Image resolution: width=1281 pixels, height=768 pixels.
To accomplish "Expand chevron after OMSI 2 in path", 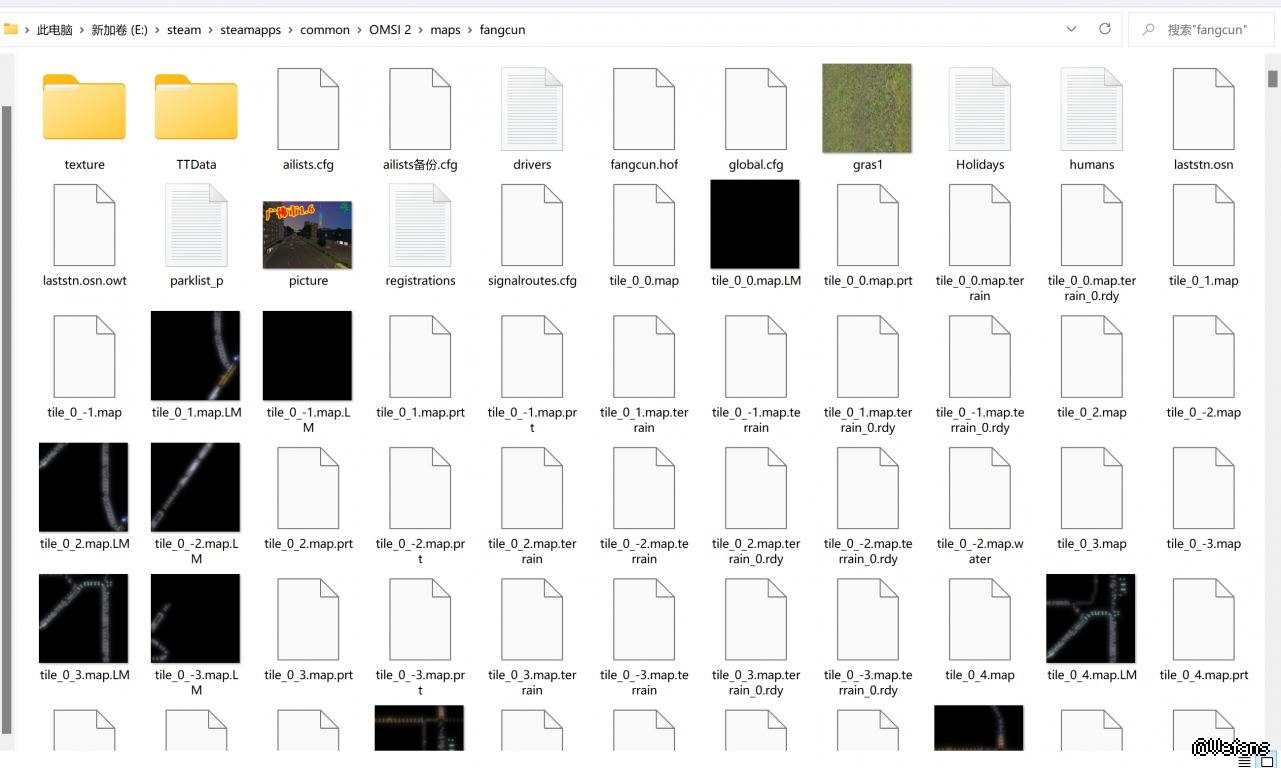I will pyautogui.click(x=421, y=30).
